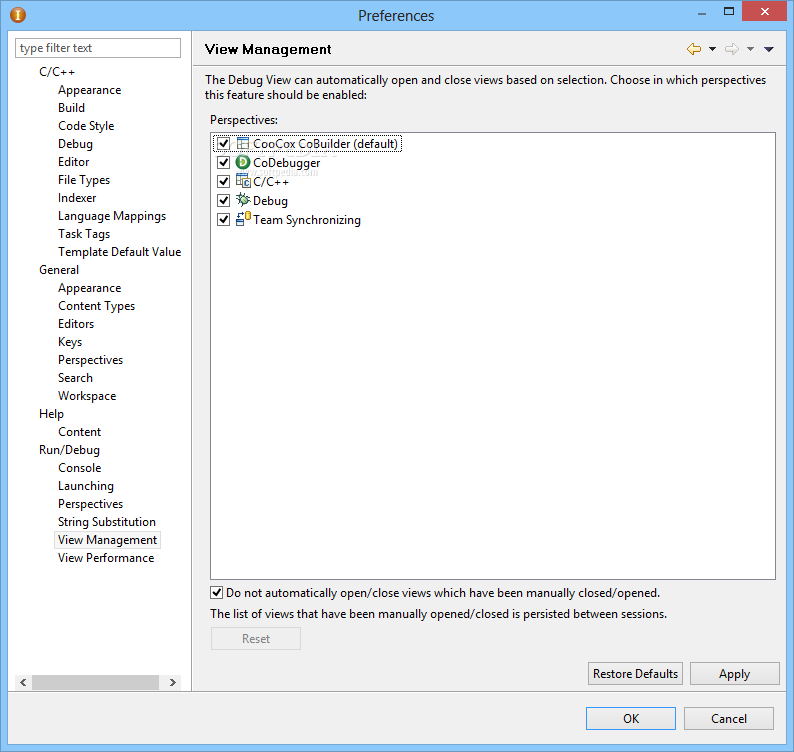The width and height of the screenshot is (794, 752).
Task: Select Launching preferences page
Action: pyautogui.click(x=86, y=486)
